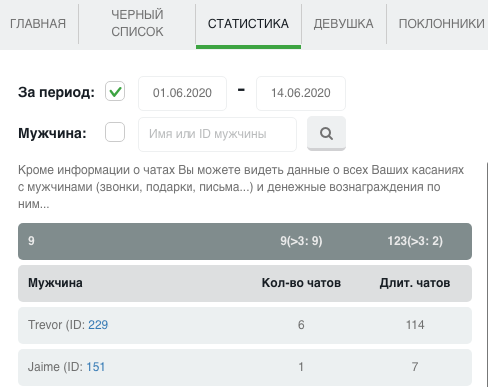Select the Jaime table row
The width and height of the screenshot is (488, 387).
245,367
